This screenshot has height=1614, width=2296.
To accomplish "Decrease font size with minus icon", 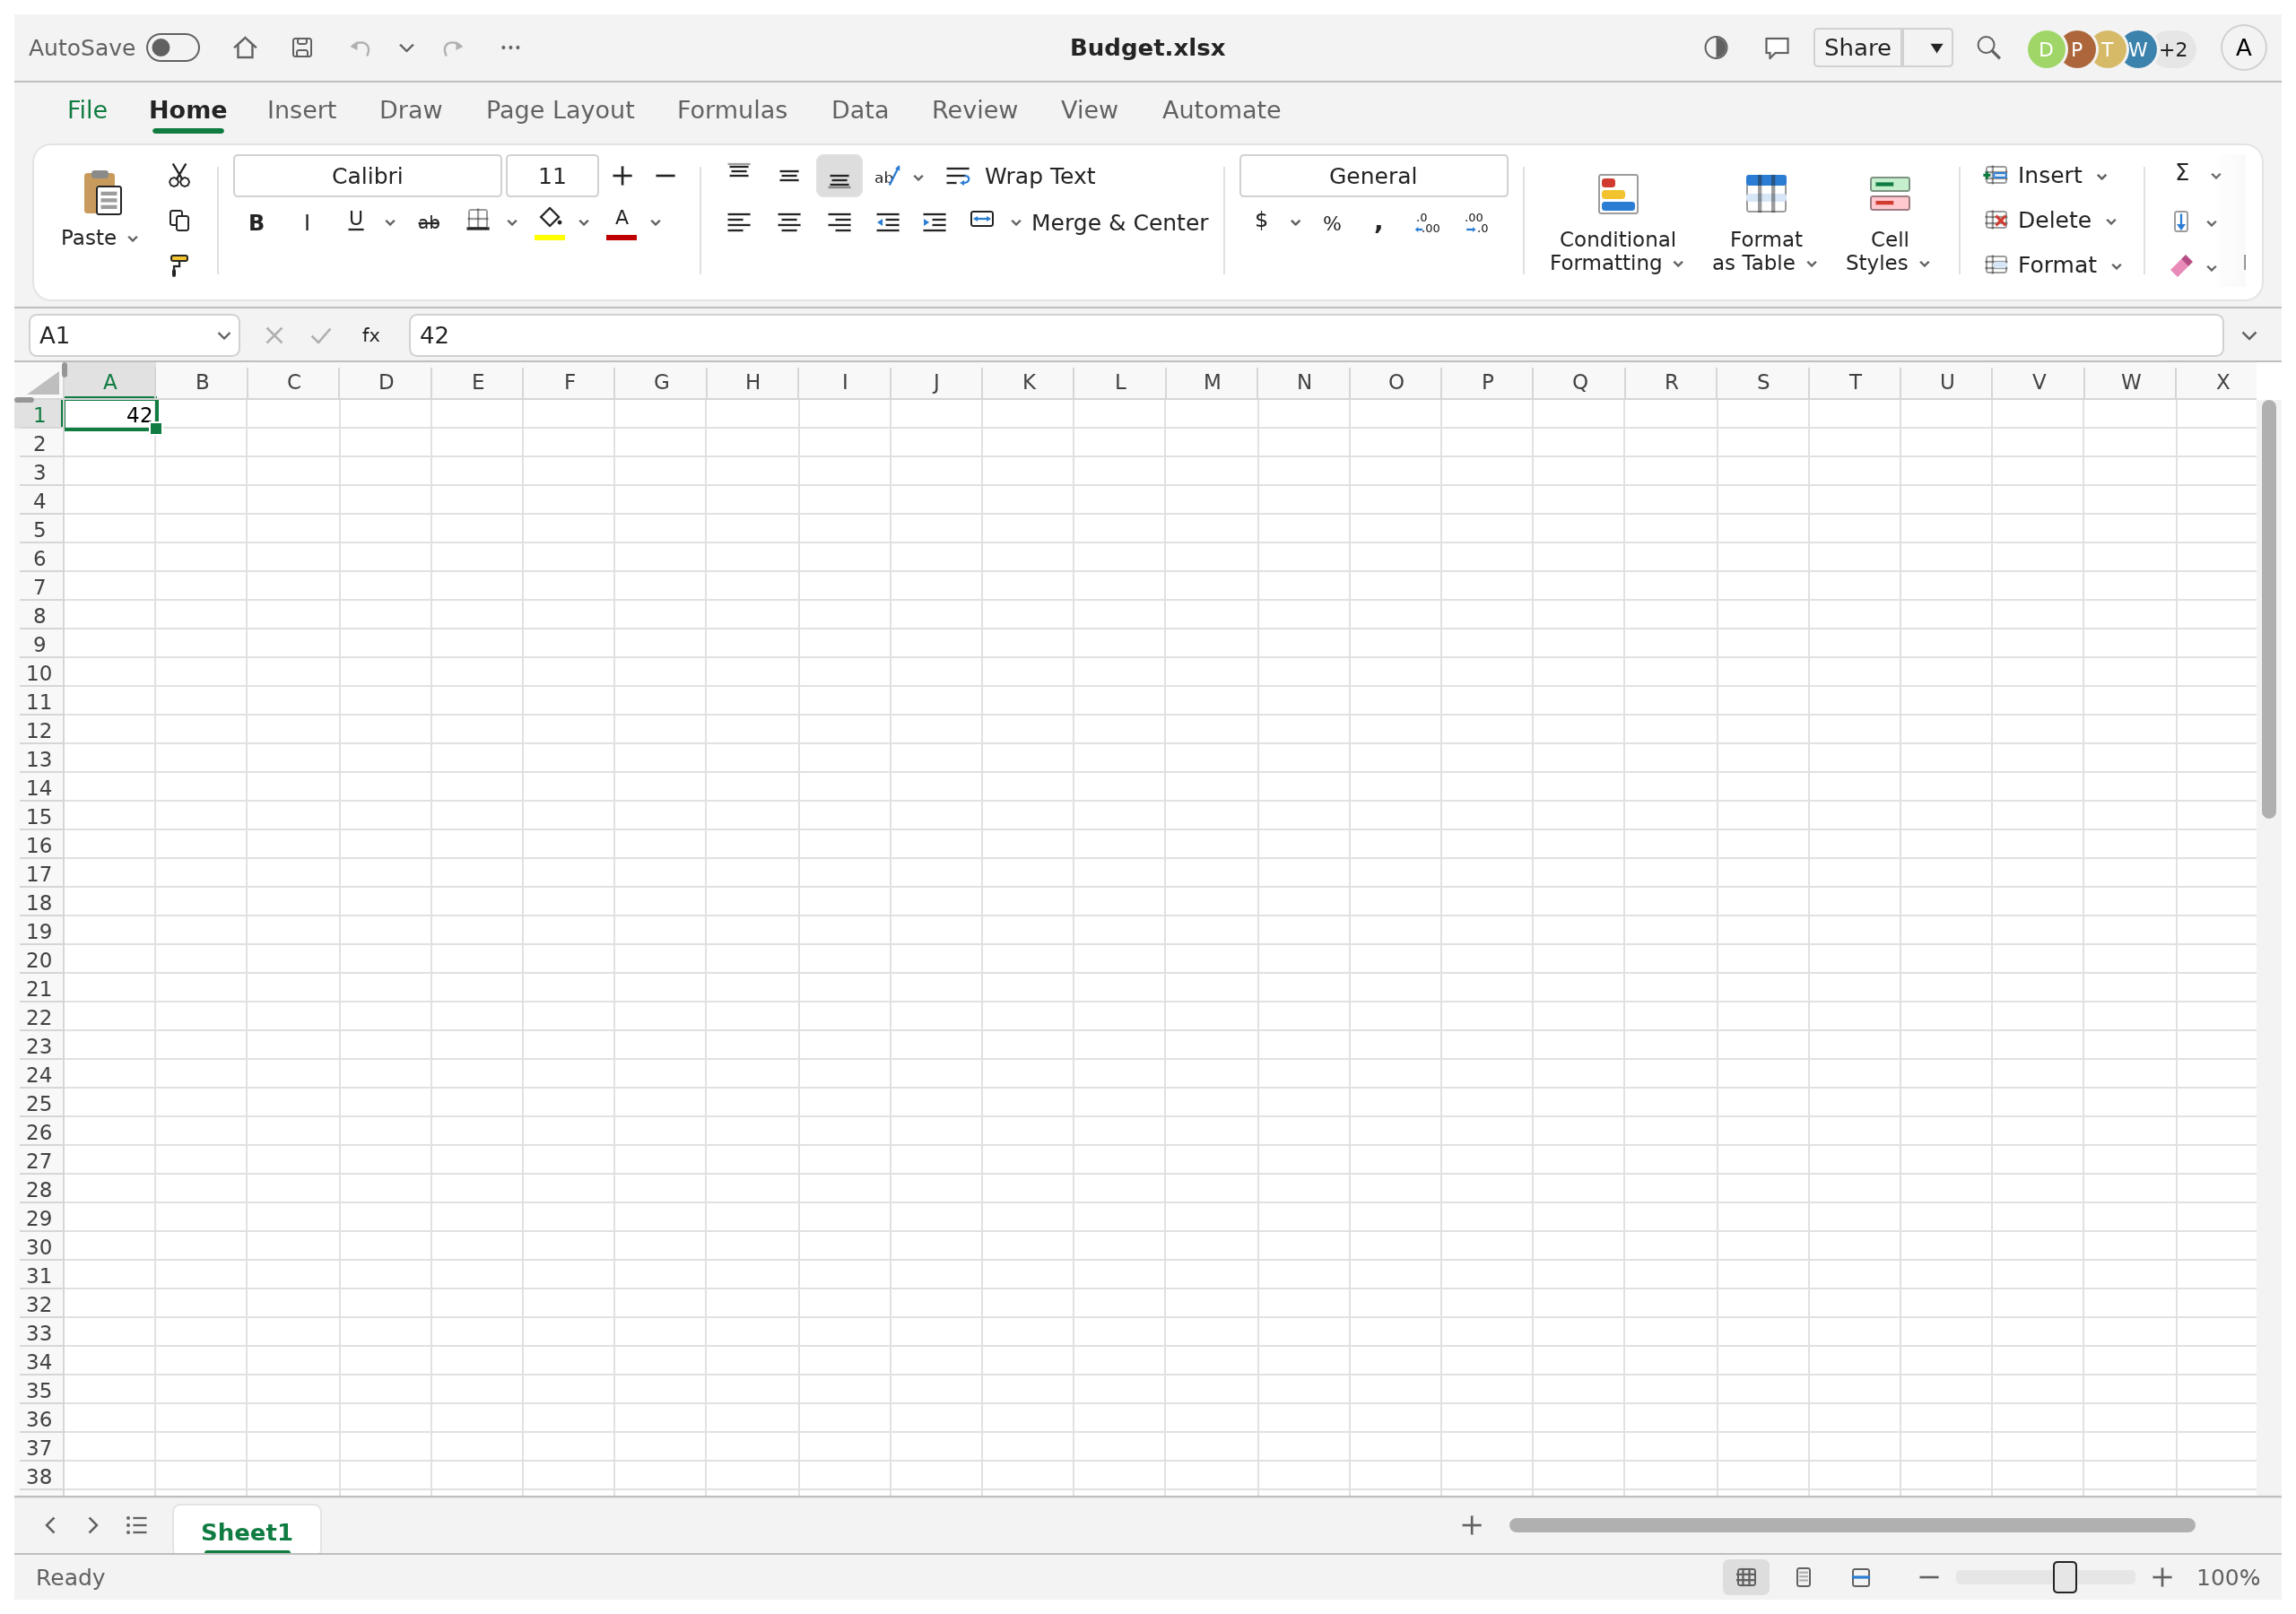I will [x=666, y=176].
